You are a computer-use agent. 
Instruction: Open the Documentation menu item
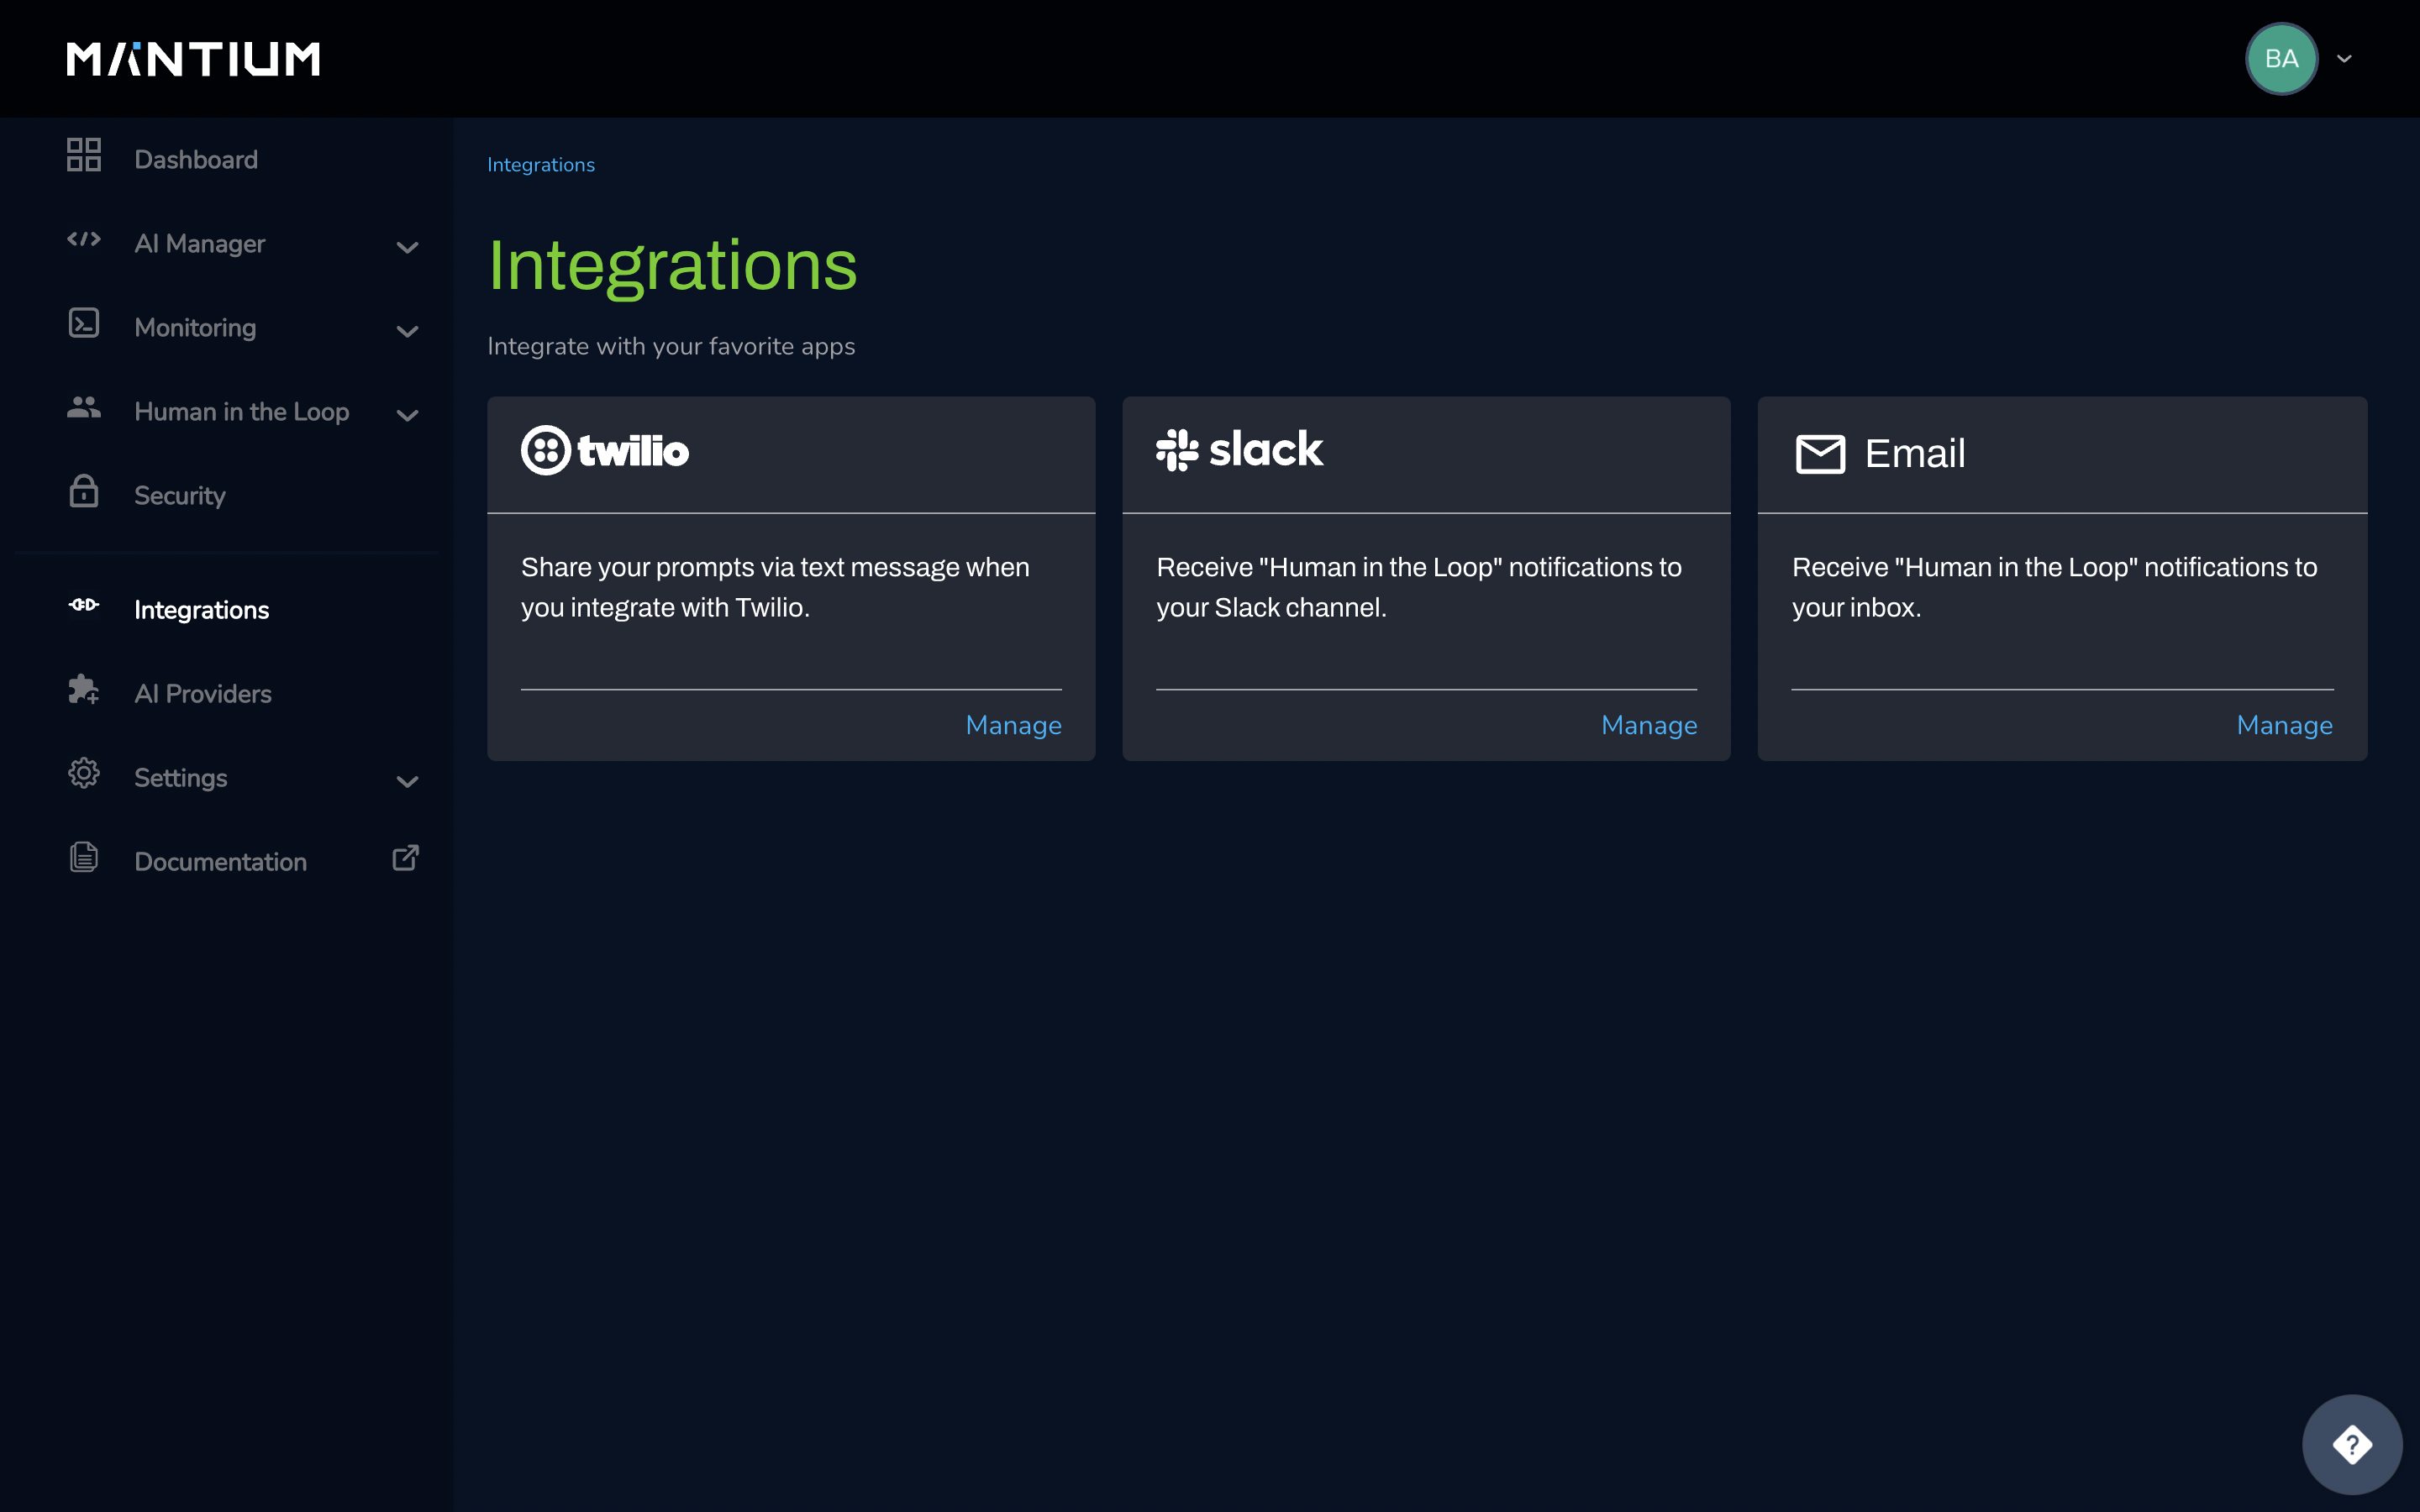pos(220,861)
